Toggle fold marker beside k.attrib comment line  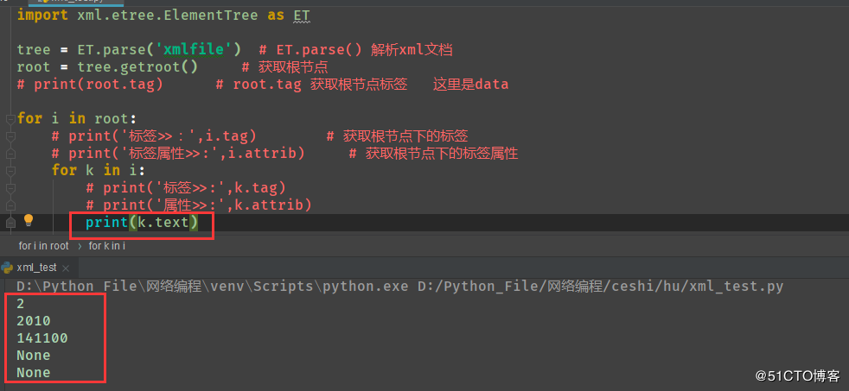point(9,205)
